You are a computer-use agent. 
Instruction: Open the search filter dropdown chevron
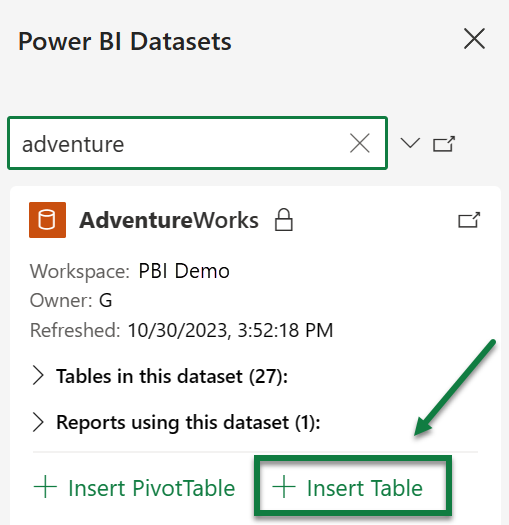coord(410,143)
